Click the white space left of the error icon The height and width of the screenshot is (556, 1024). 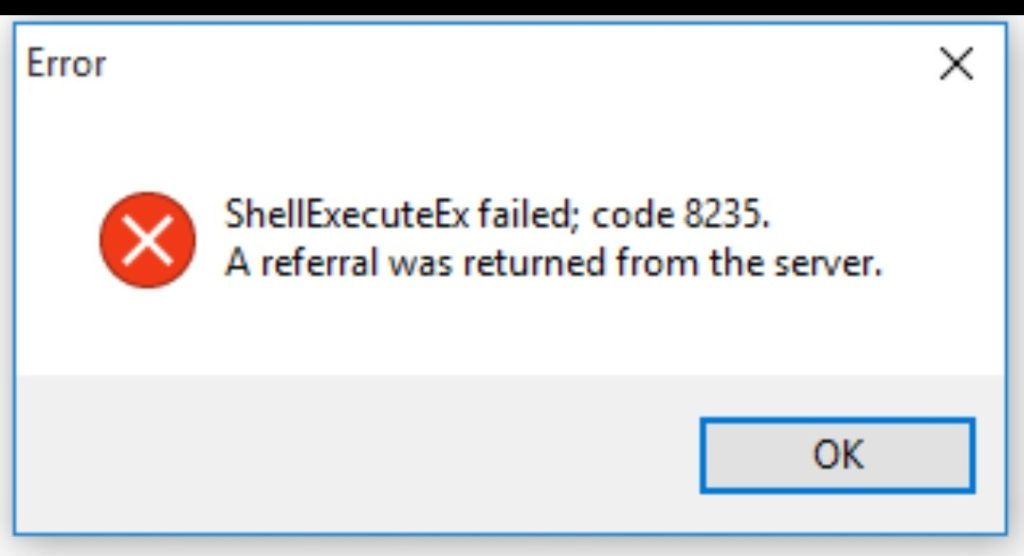point(57,240)
